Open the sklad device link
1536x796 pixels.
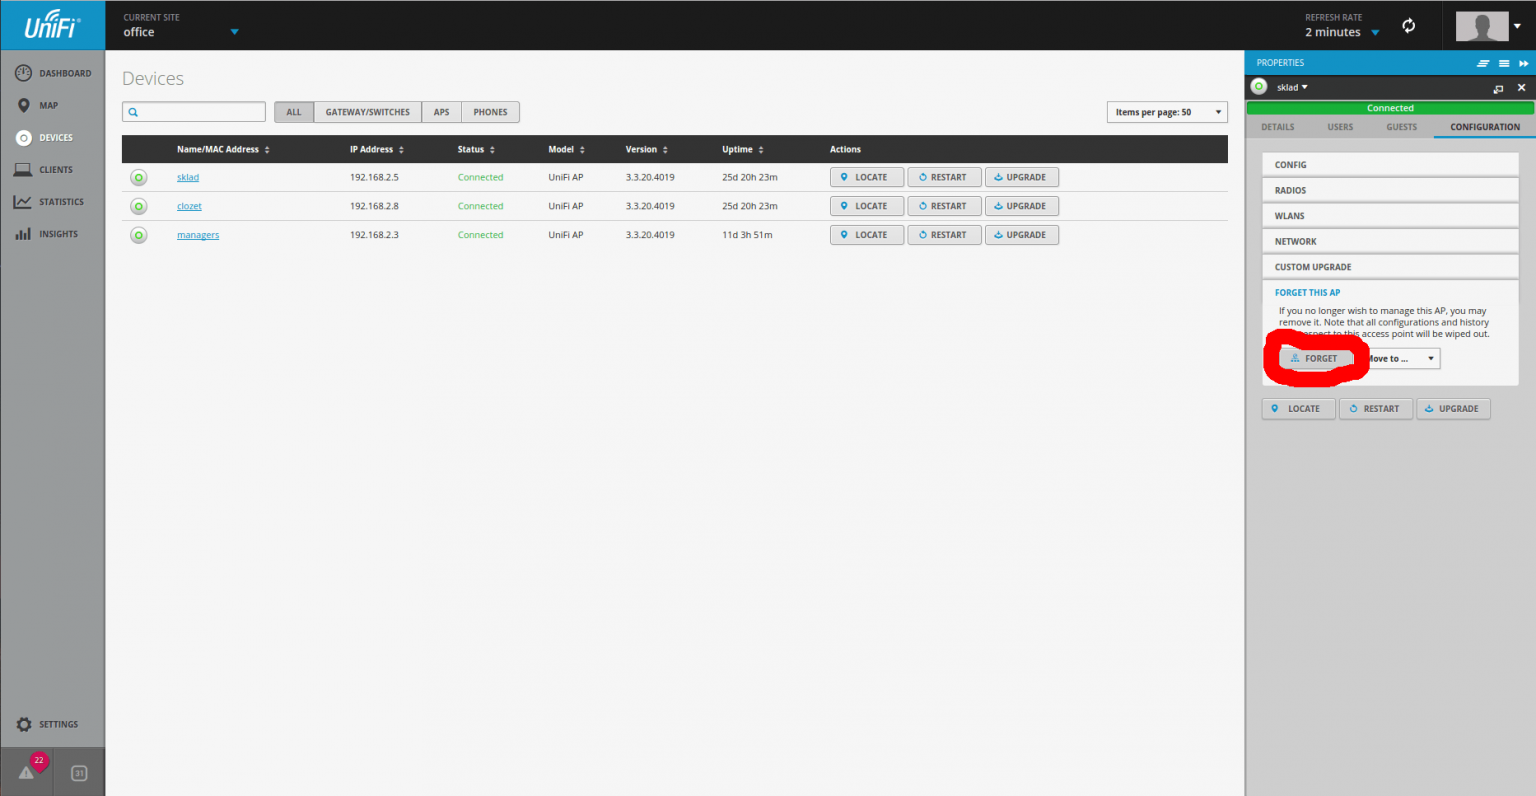pos(188,177)
